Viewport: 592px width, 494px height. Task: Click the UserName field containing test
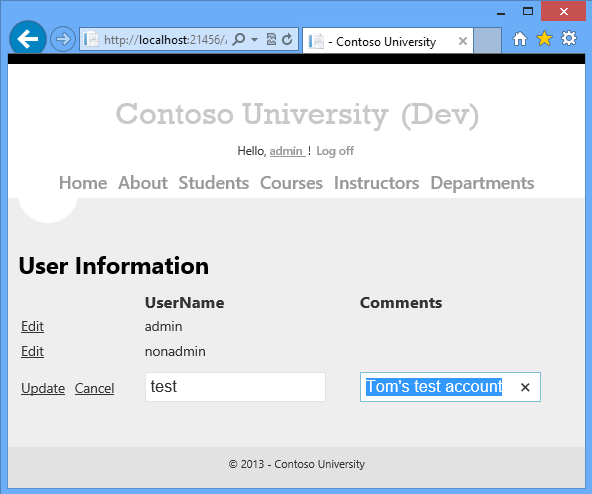coord(235,387)
